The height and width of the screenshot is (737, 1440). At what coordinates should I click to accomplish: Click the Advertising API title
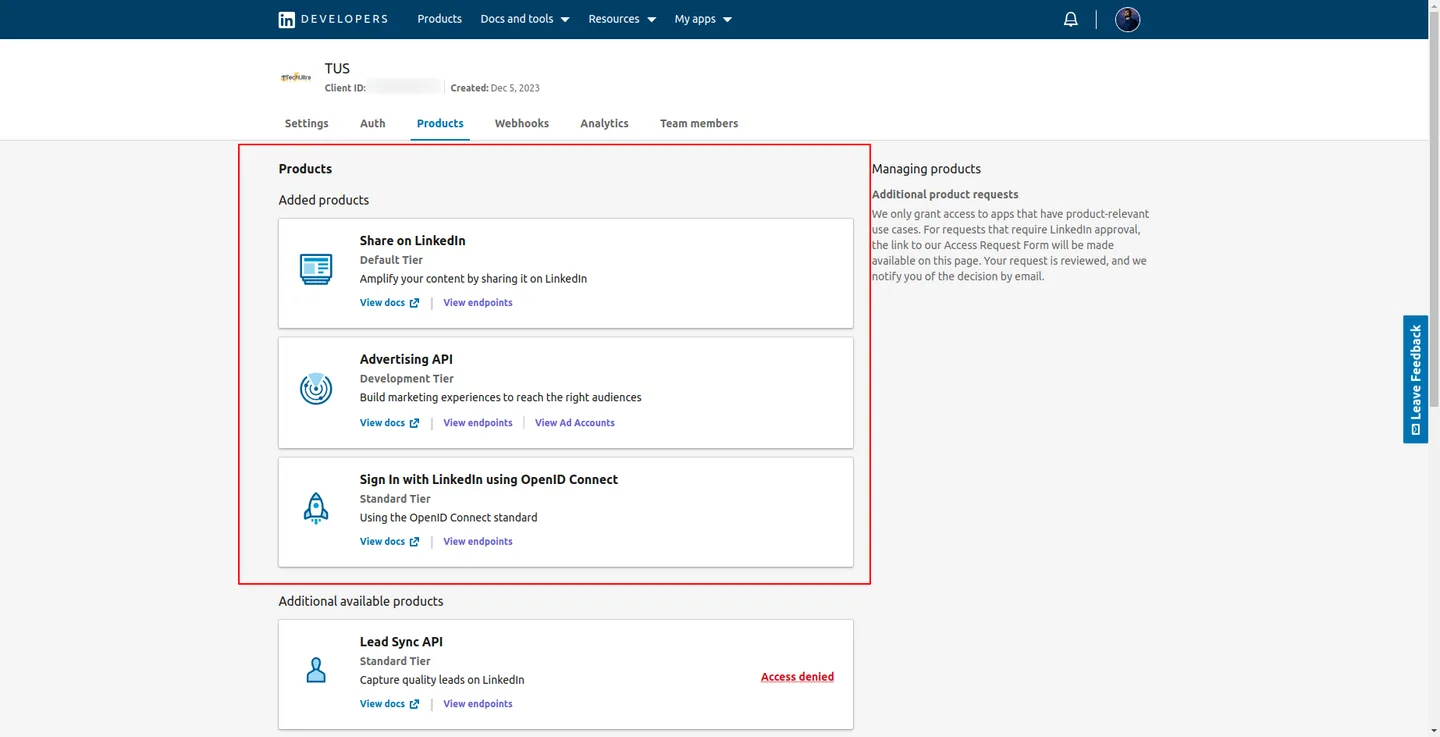pos(406,359)
